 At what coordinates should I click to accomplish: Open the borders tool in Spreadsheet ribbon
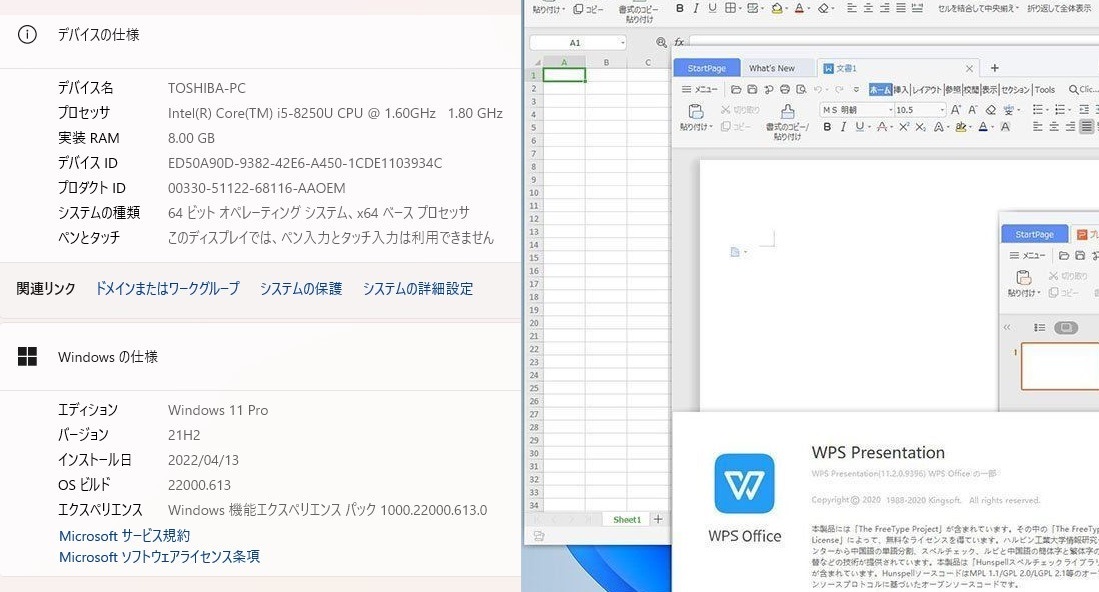point(730,8)
